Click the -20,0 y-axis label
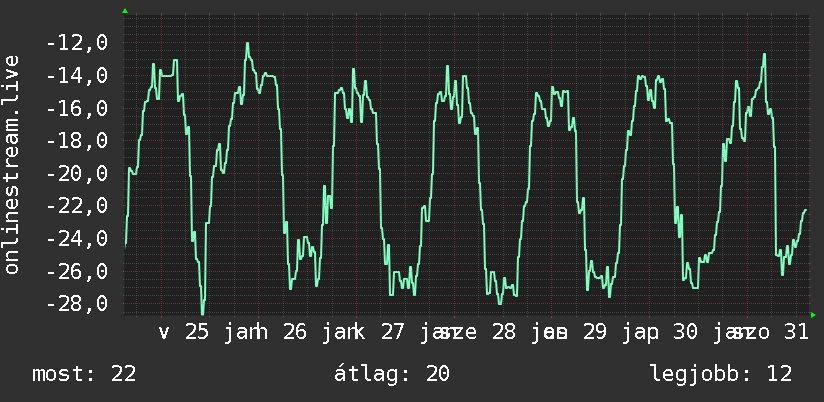 click(77, 173)
